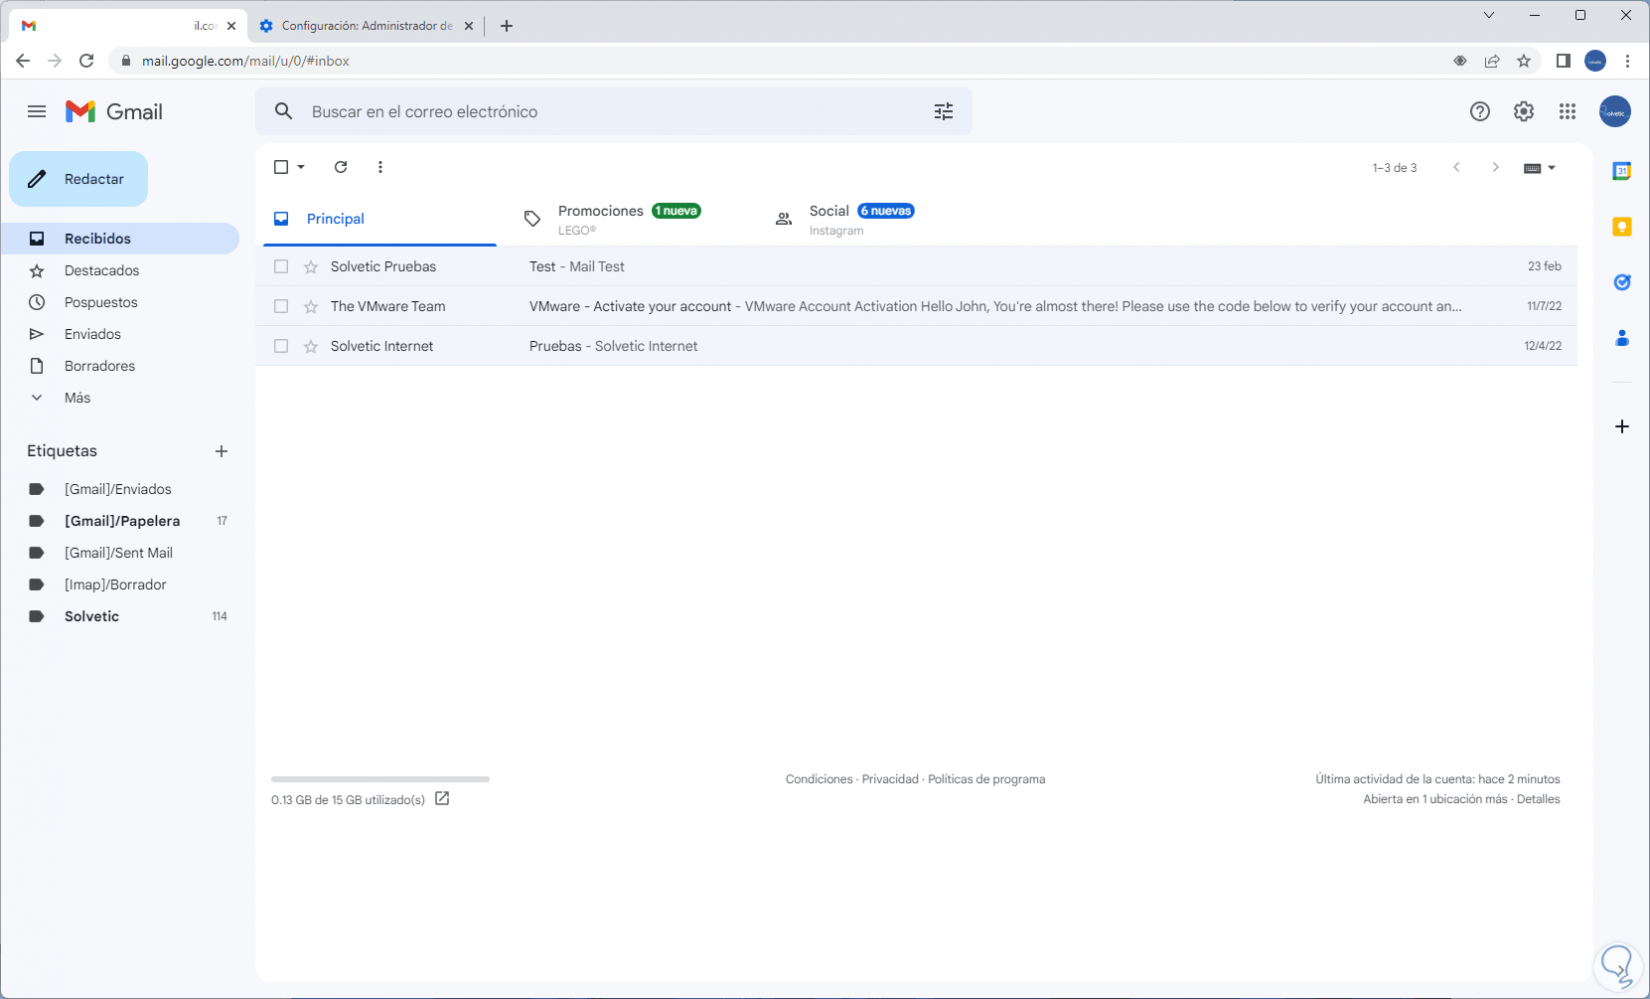Open the Detalles account activity link
Image resolution: width=1650 pixels, height=999 pixels.
tap(1538, 799)
